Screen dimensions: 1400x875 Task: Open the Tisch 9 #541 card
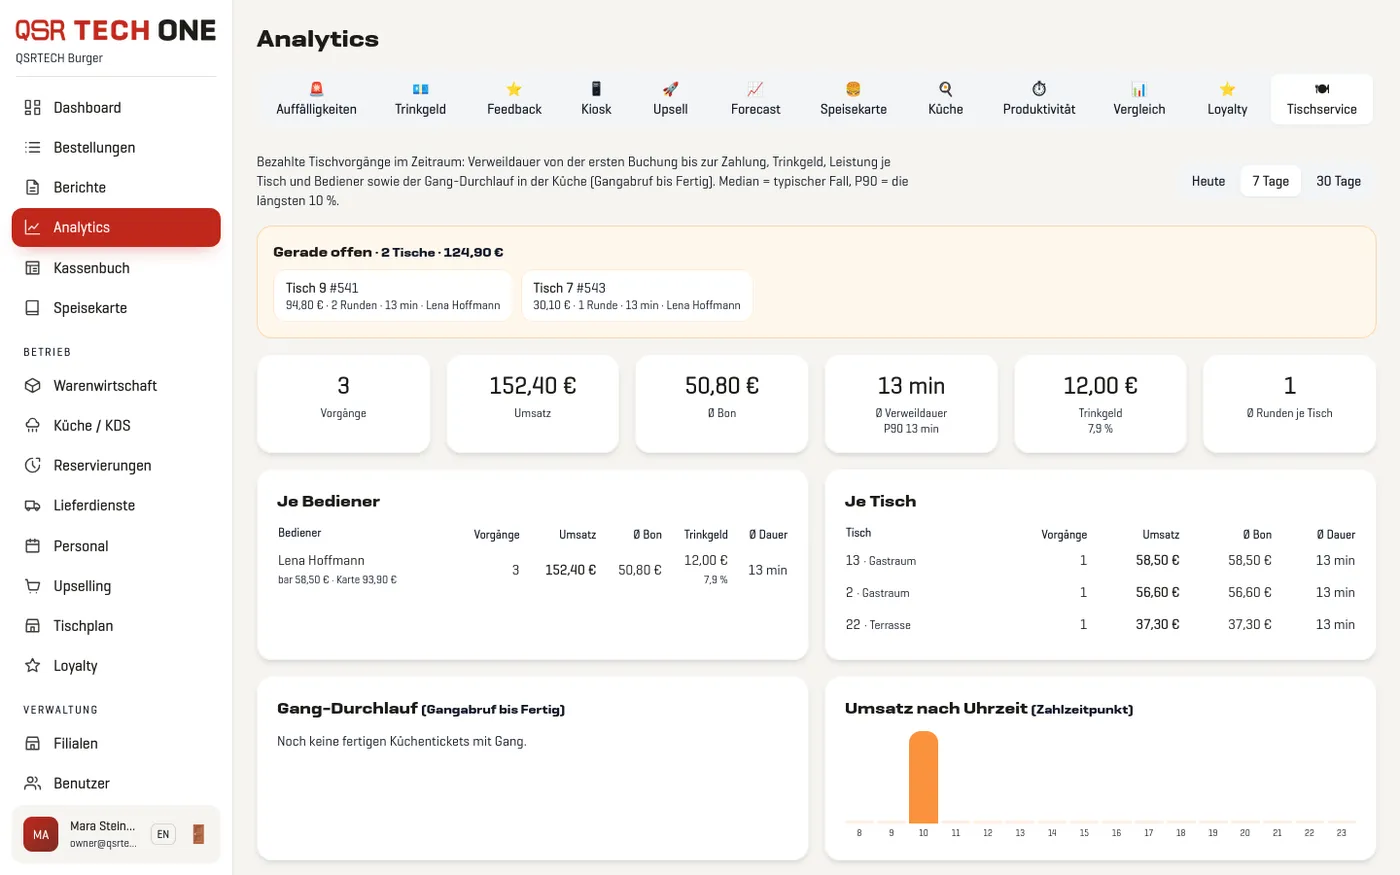393,296
